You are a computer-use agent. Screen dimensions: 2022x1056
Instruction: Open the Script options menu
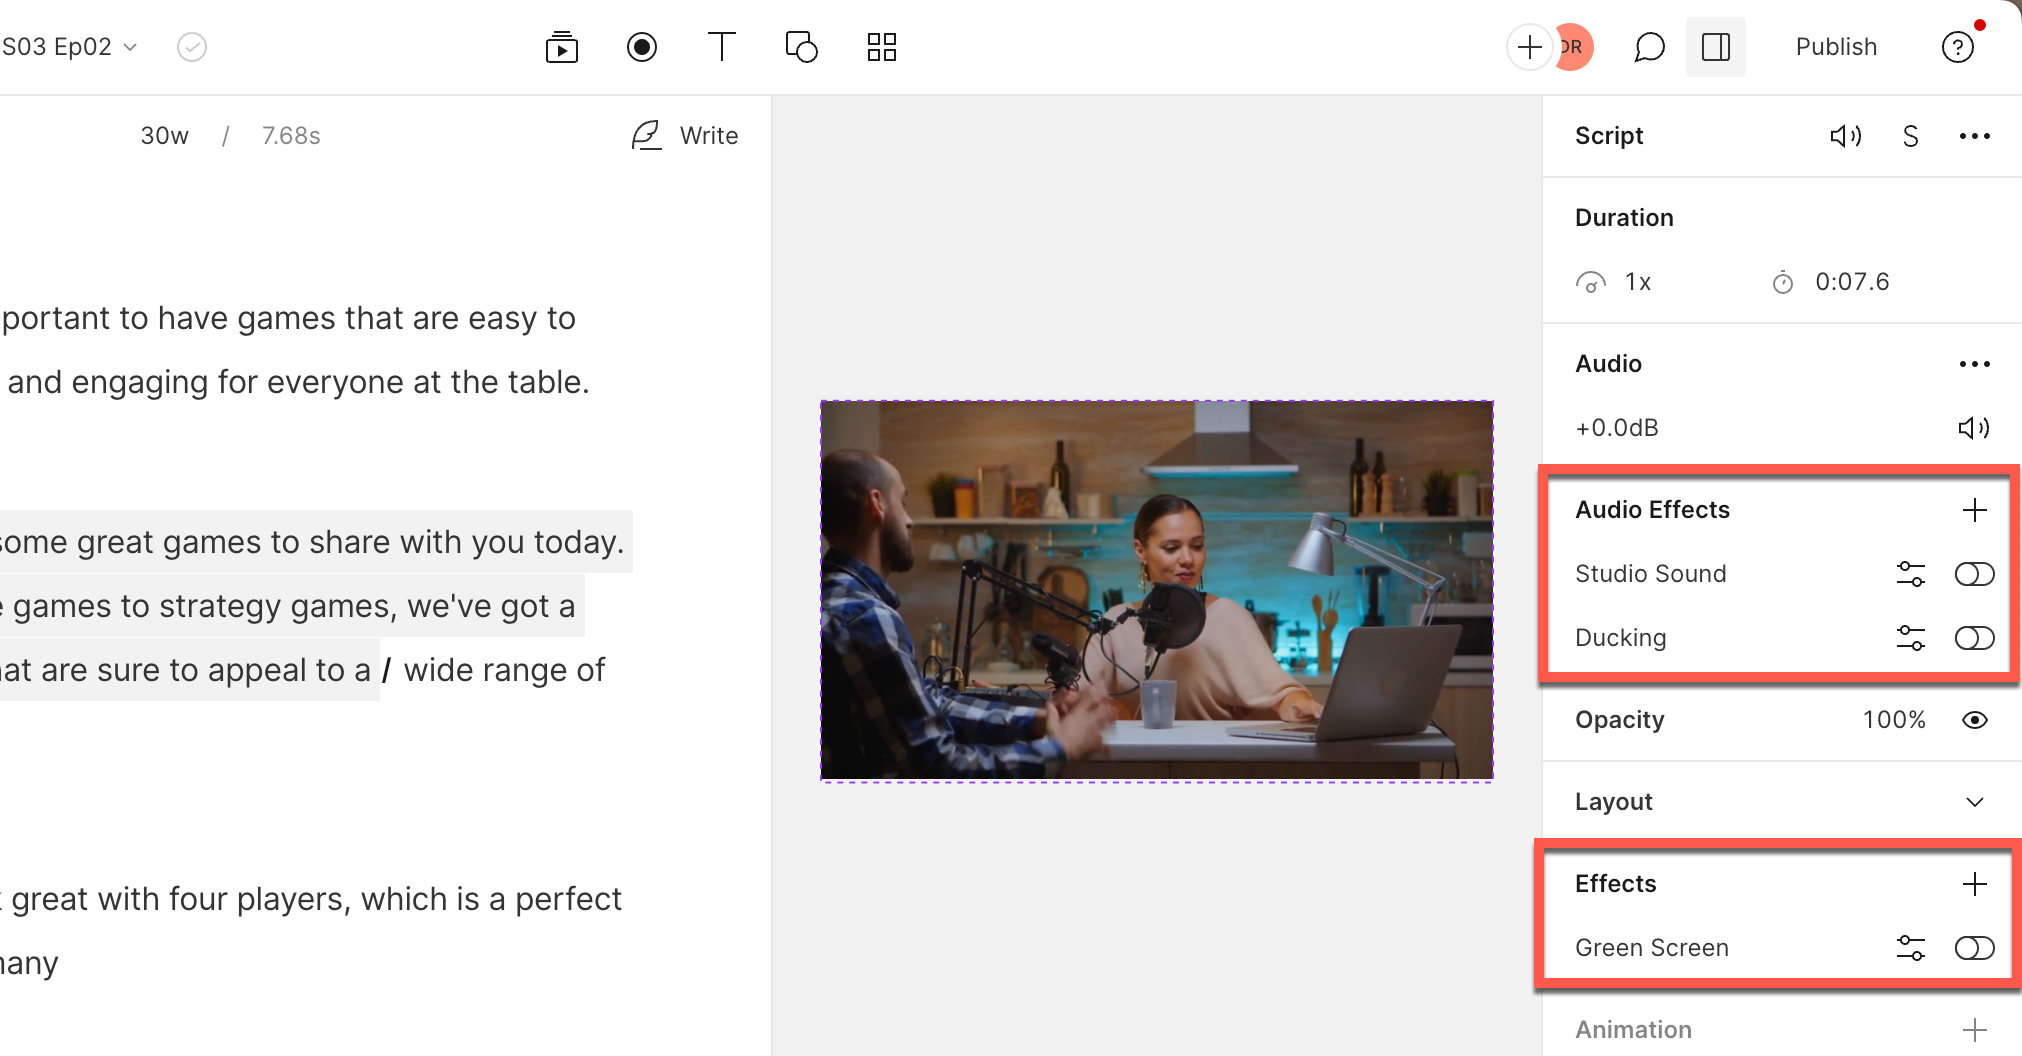pos(1975,136)
